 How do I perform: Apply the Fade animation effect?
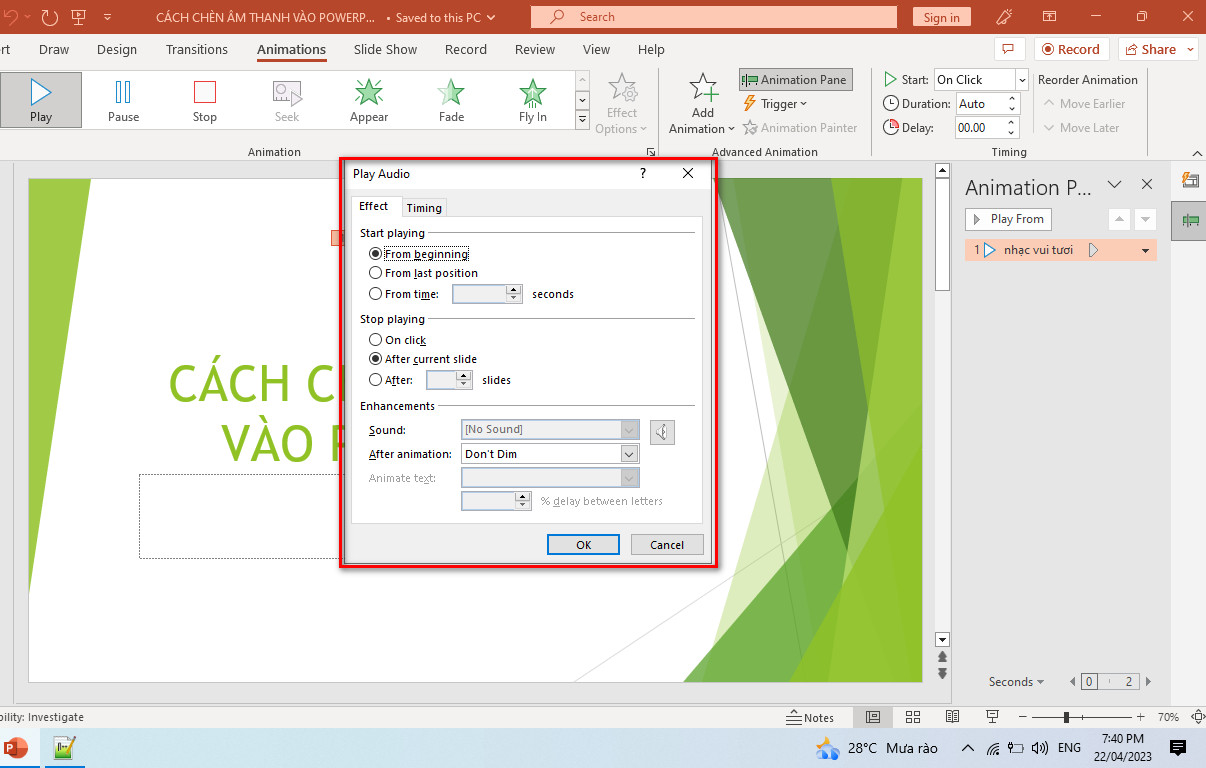tap(451, 101)
